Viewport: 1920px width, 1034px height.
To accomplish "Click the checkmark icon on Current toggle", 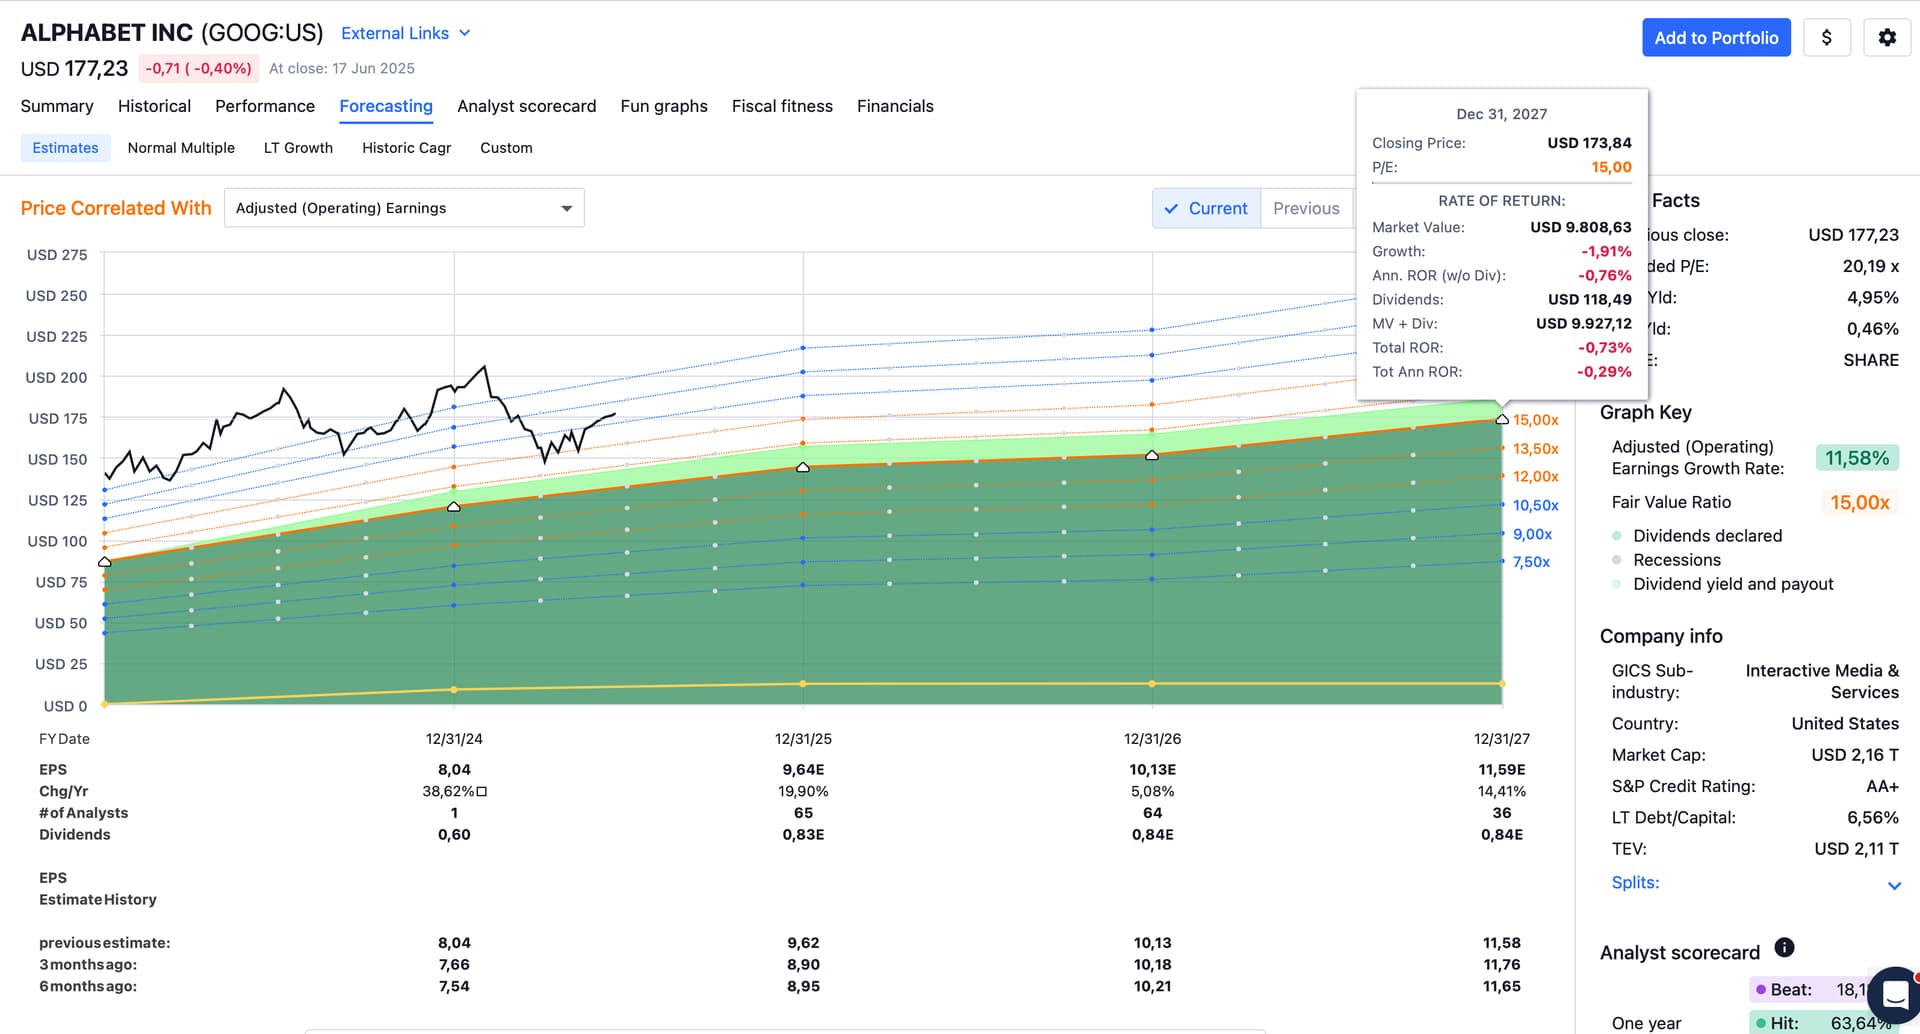I will point(1171,208).
